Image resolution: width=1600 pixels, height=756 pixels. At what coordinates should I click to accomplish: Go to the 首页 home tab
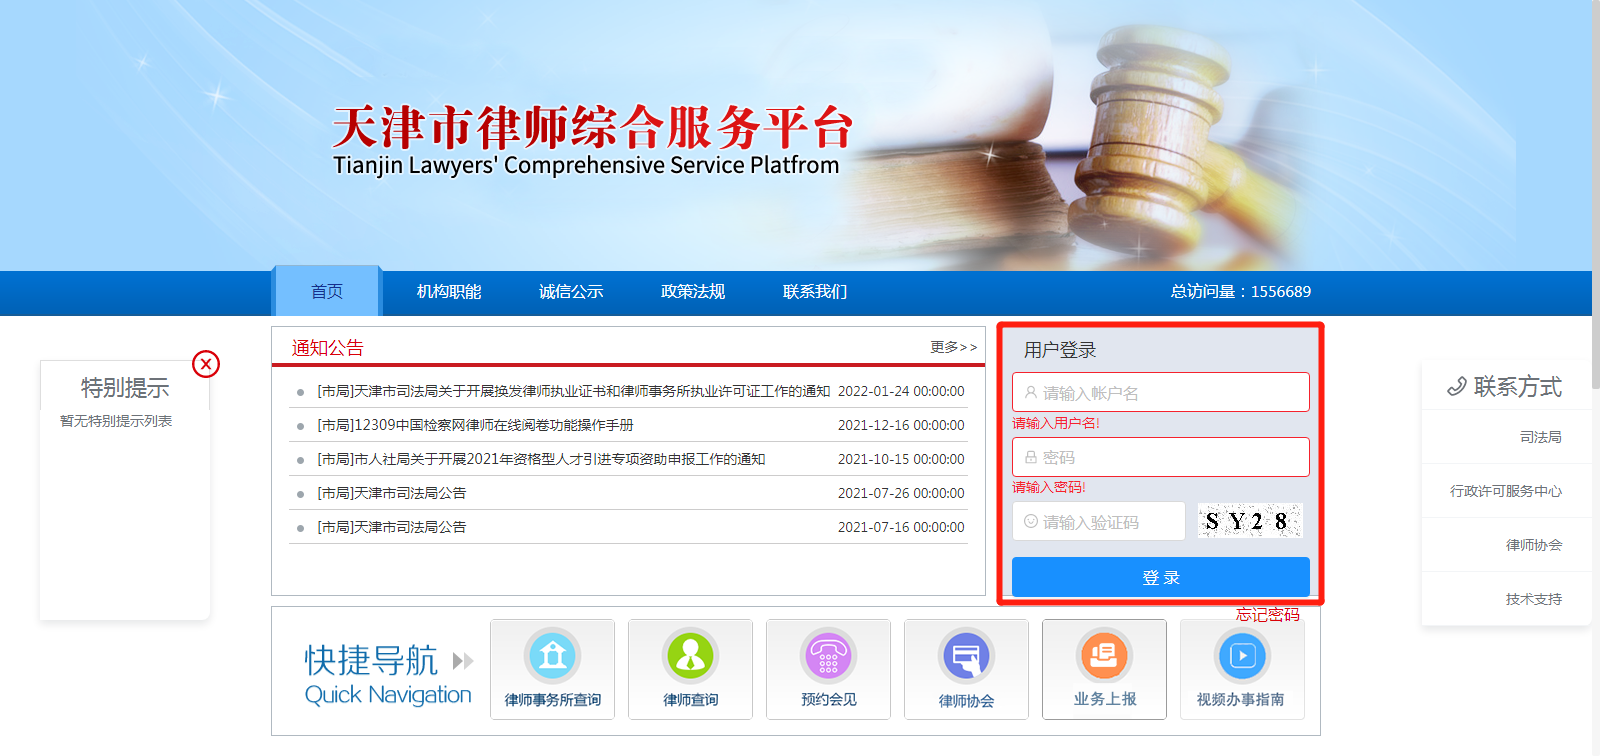pyautogui.click(x=327, y=292)
